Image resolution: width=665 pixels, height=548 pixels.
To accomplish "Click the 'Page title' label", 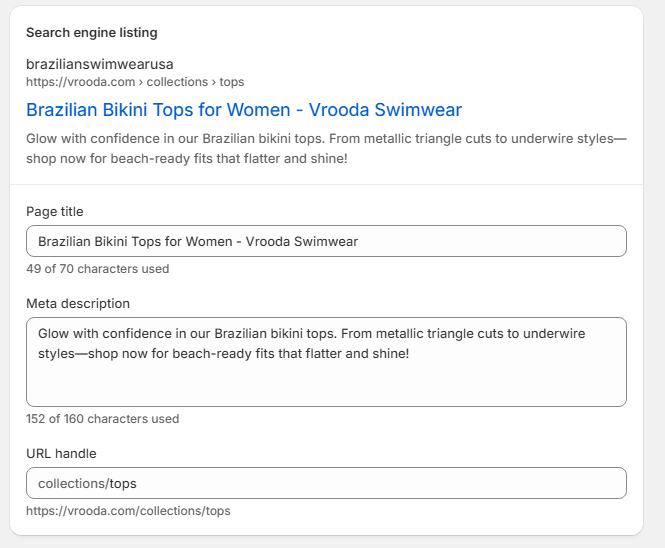I will pyautogui.click(x=54, y=211).
